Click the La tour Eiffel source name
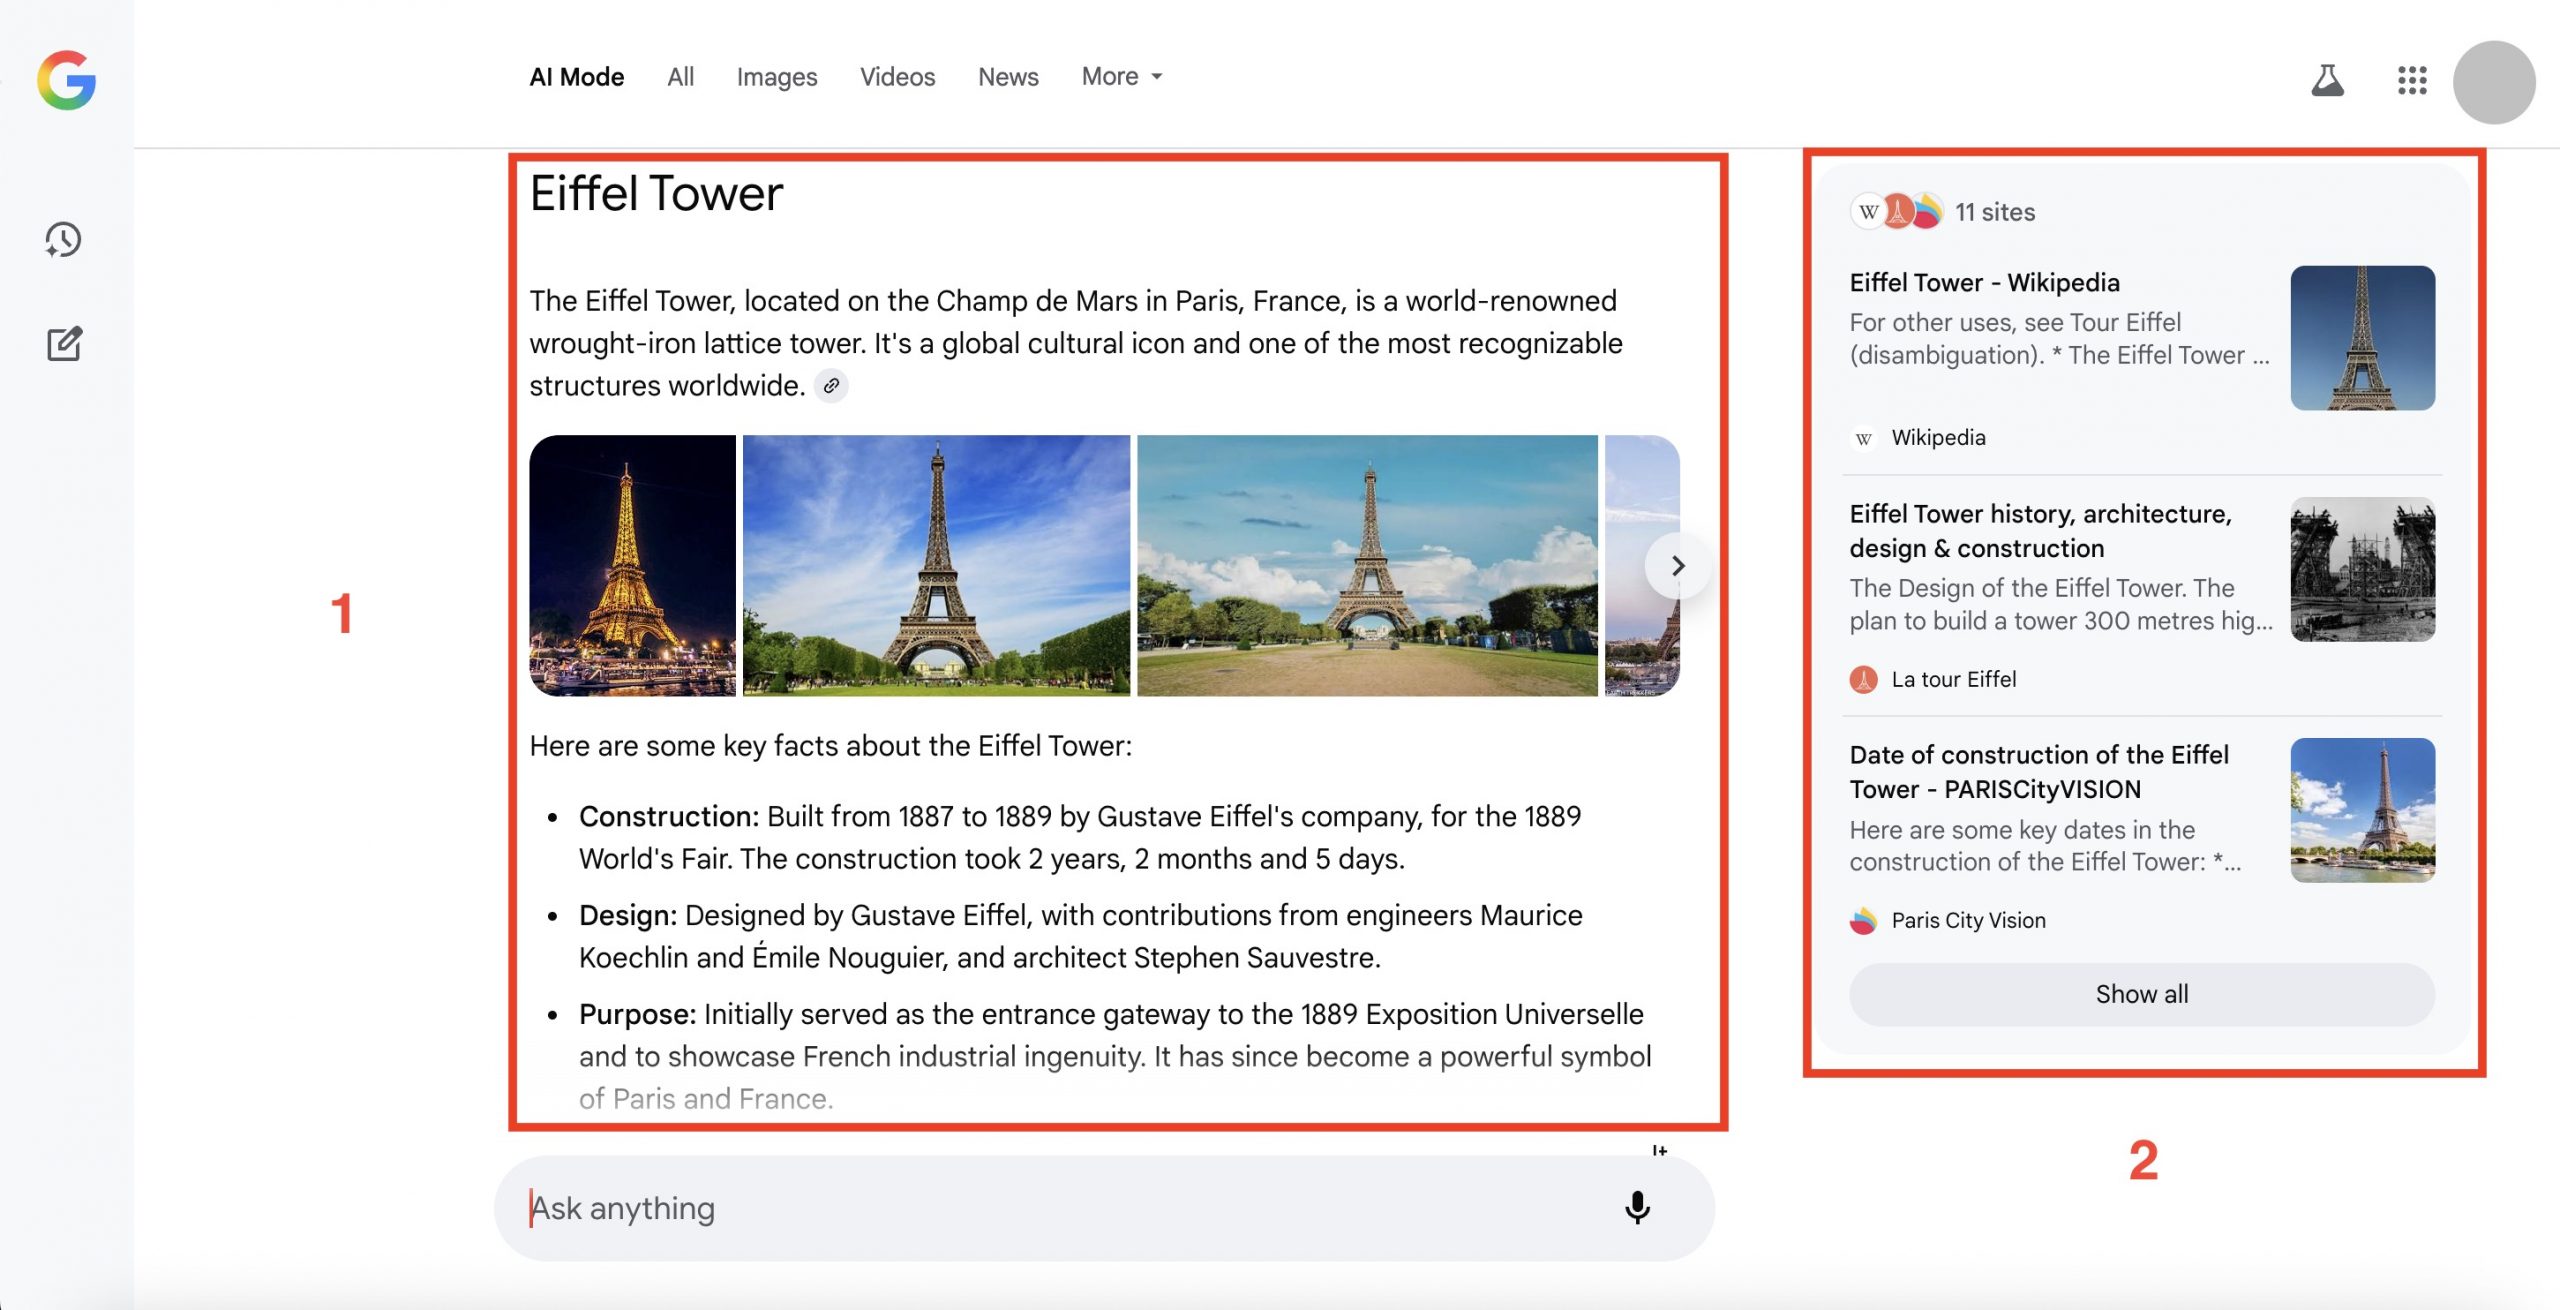Image resolution: width=2560 pixels, height=1310 pixels. (x=1954, y=680)
